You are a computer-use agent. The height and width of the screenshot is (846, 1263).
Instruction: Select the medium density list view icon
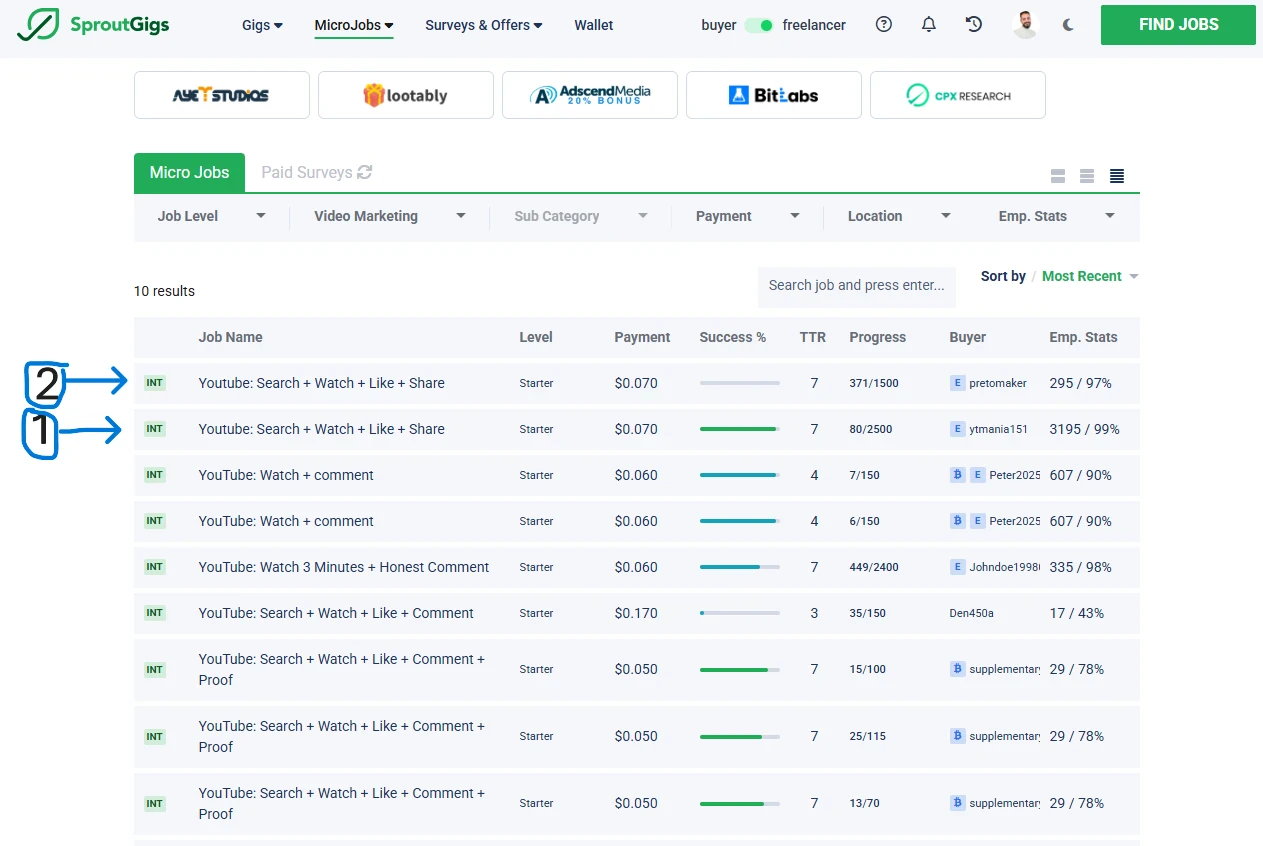1087,176
